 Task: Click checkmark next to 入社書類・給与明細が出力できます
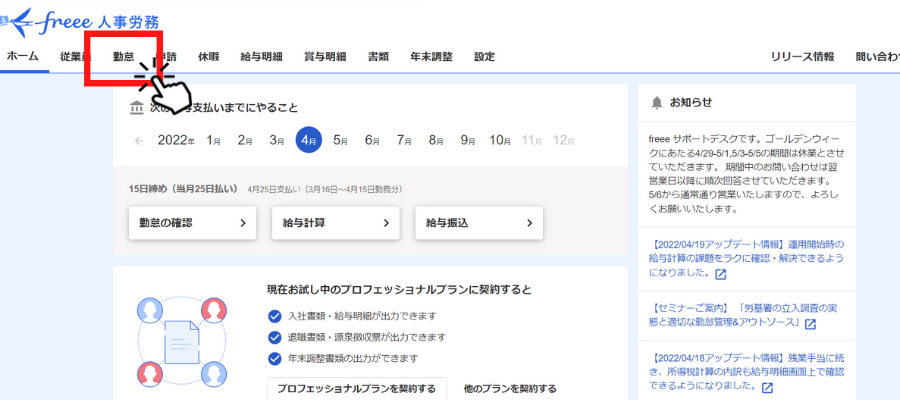pyautogui.click(x=274, y=316)
